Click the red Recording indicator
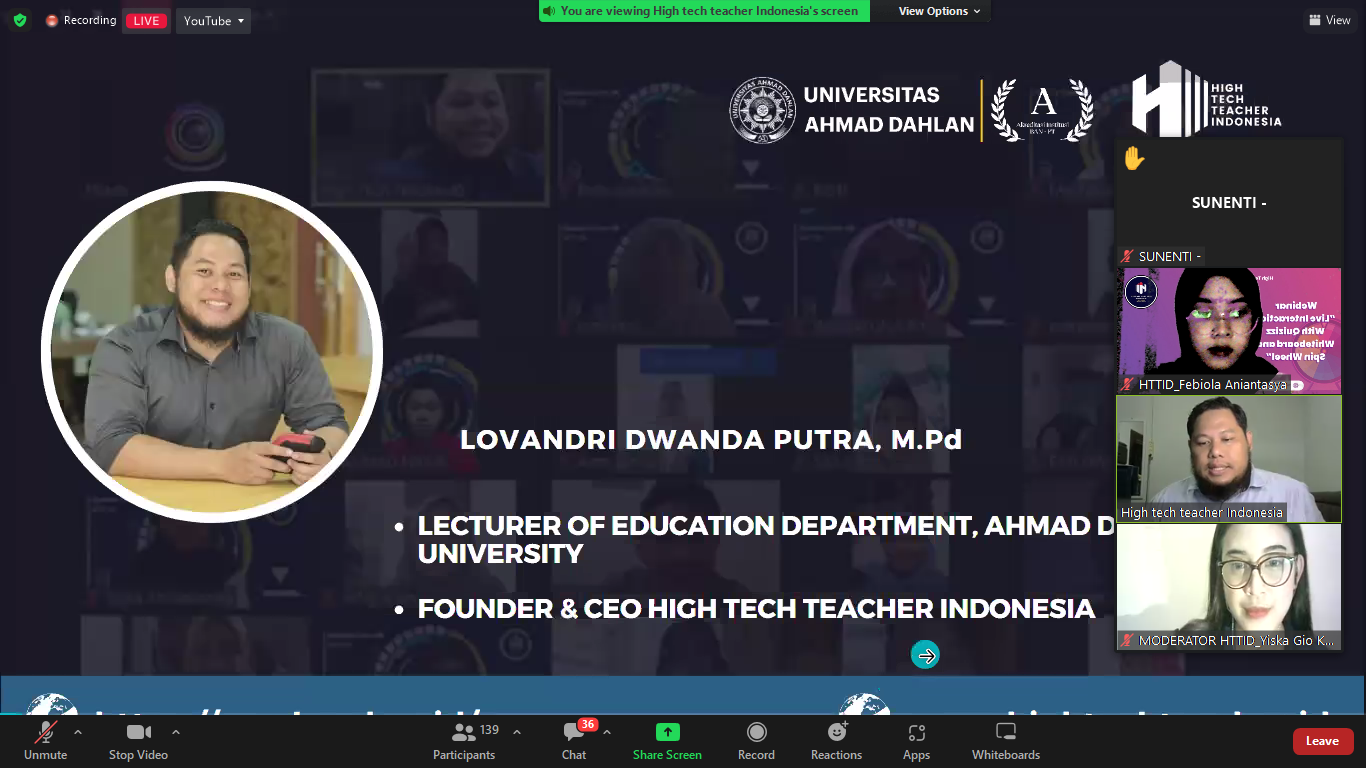 (x=81, y=20)
